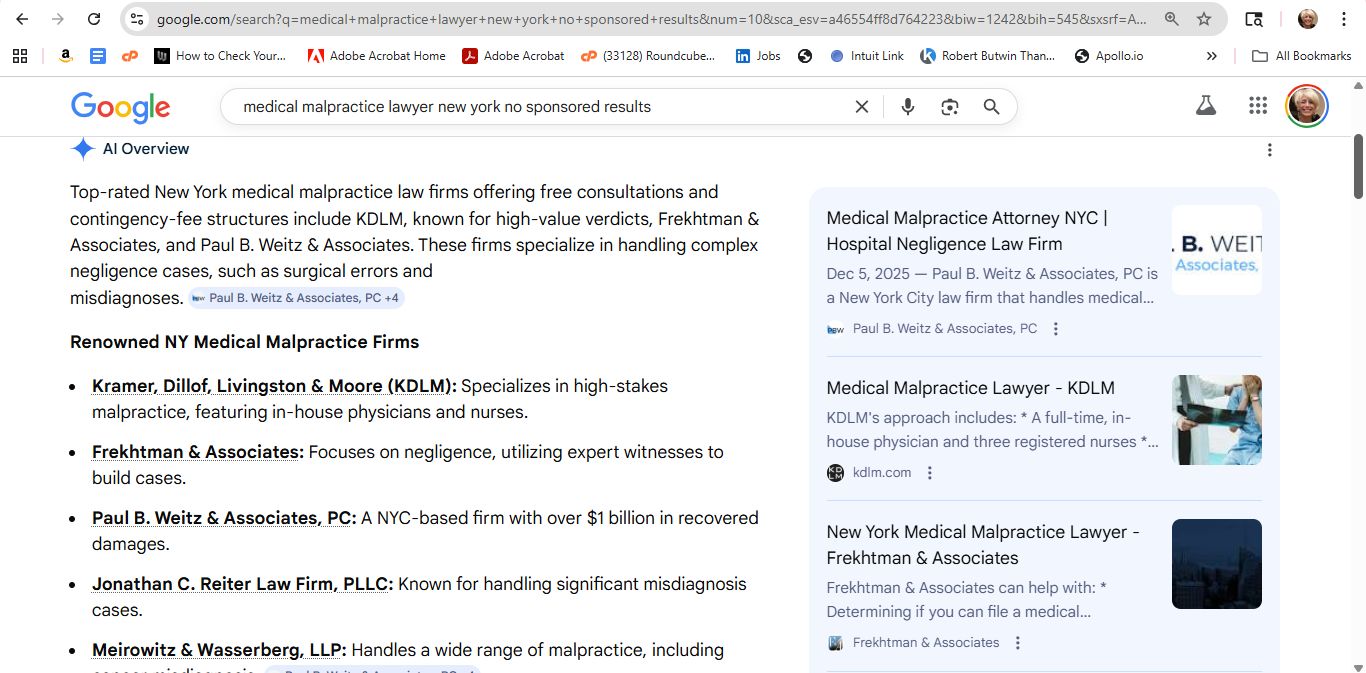Open the globe bookmark icon after Jobs
Viewport: 1366px width, 673px height.
tap(805, 56)
